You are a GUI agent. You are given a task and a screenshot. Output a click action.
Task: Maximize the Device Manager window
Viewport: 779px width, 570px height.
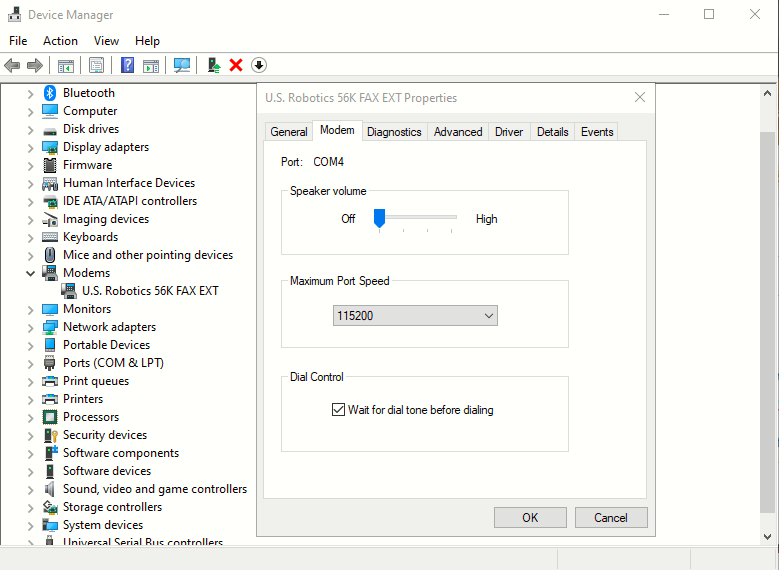709,14
